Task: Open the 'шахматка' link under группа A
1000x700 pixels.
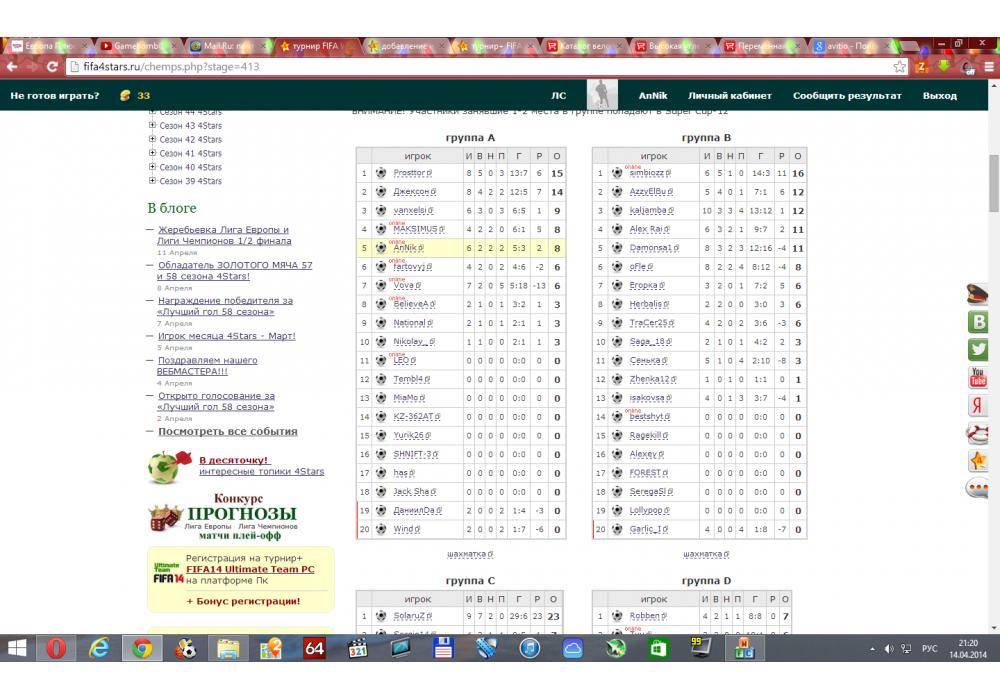Action: pos(469,554)
